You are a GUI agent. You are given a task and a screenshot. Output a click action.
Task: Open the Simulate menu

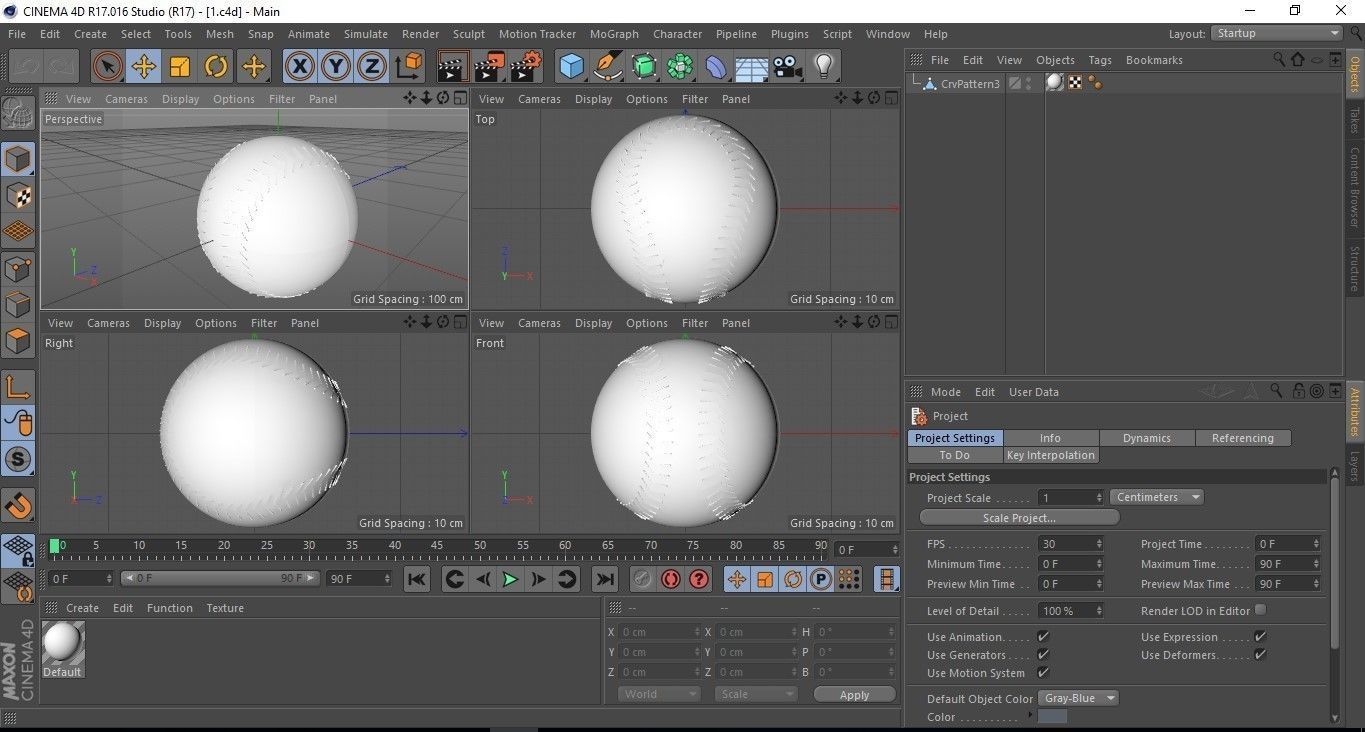366,34
